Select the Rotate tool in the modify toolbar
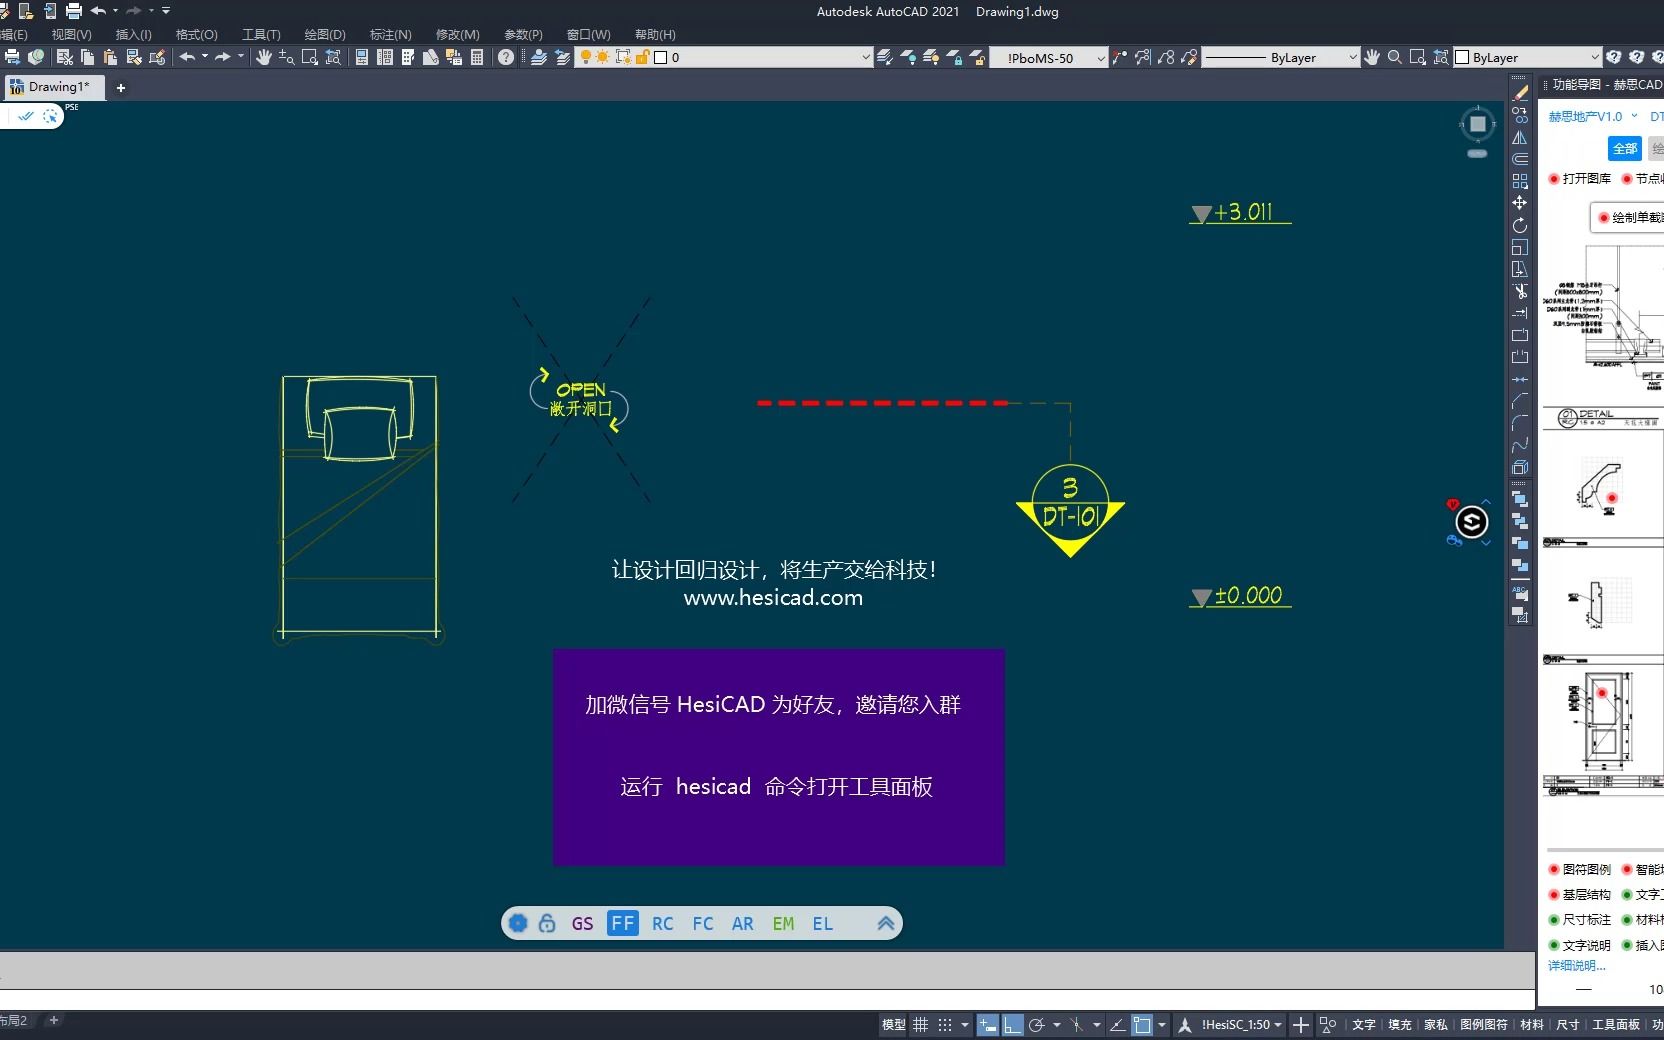 [1520, 225]
